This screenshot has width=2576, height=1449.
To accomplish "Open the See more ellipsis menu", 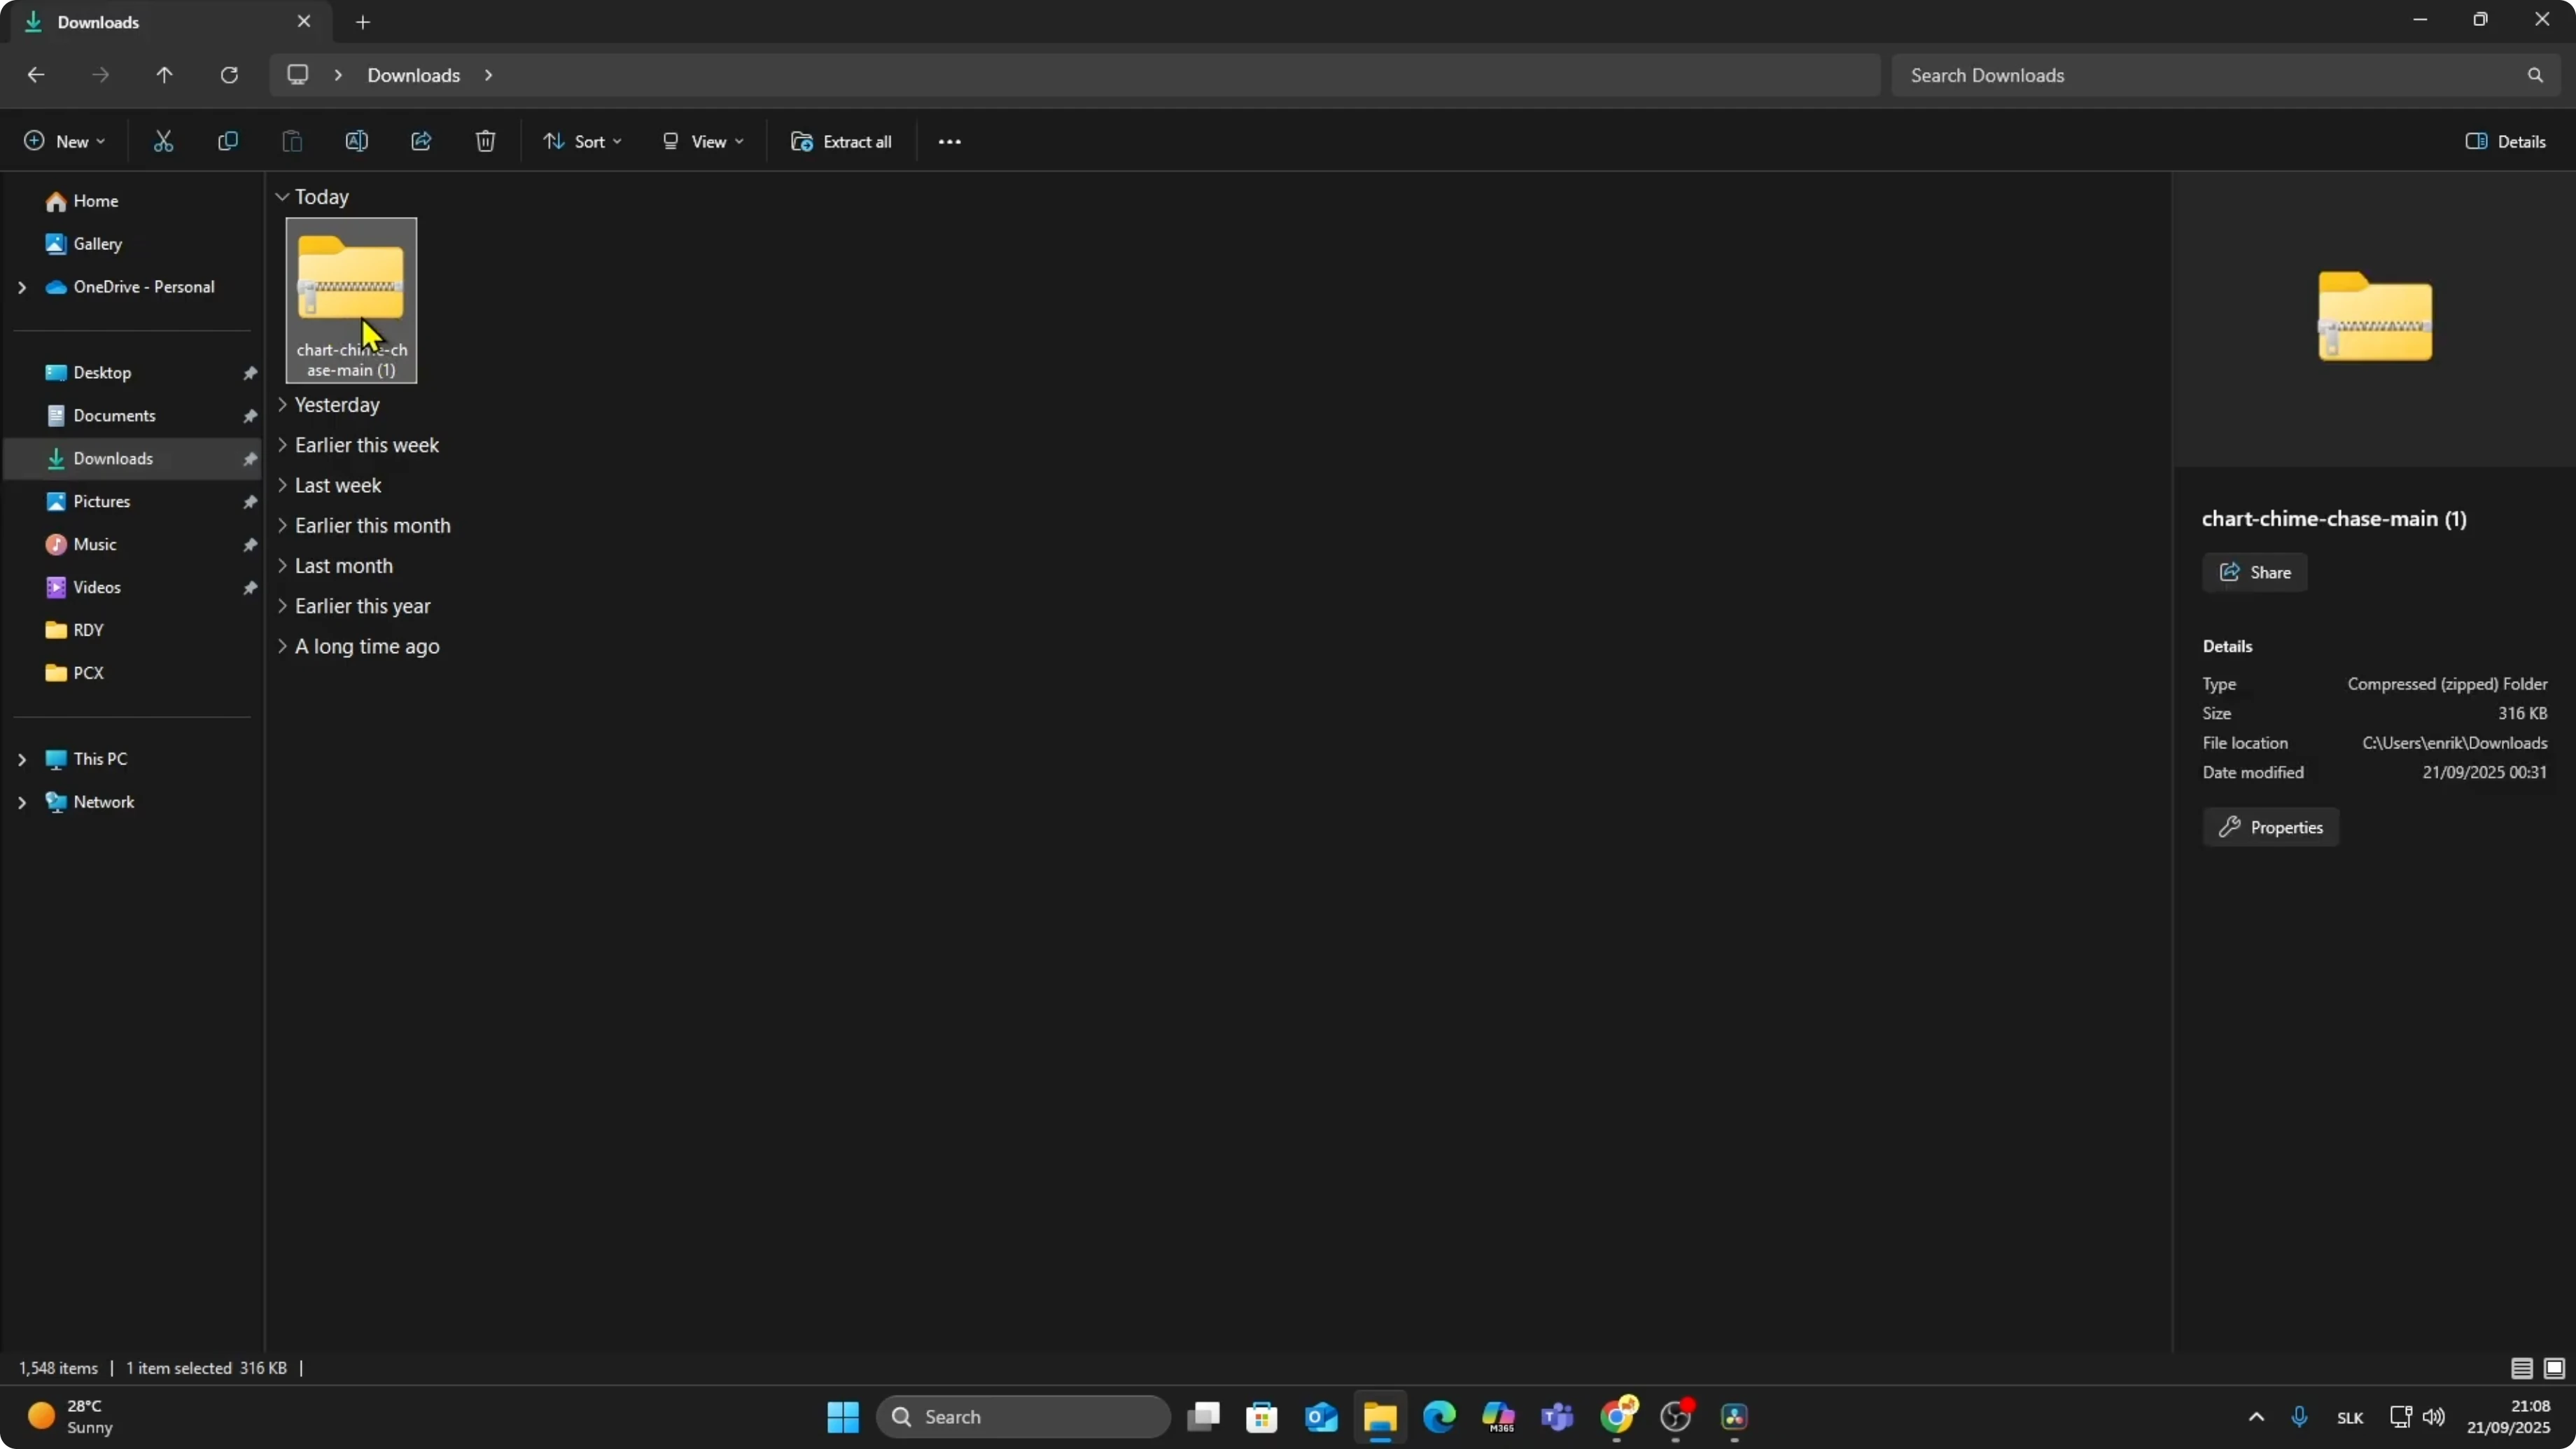I will coord(949,142).
